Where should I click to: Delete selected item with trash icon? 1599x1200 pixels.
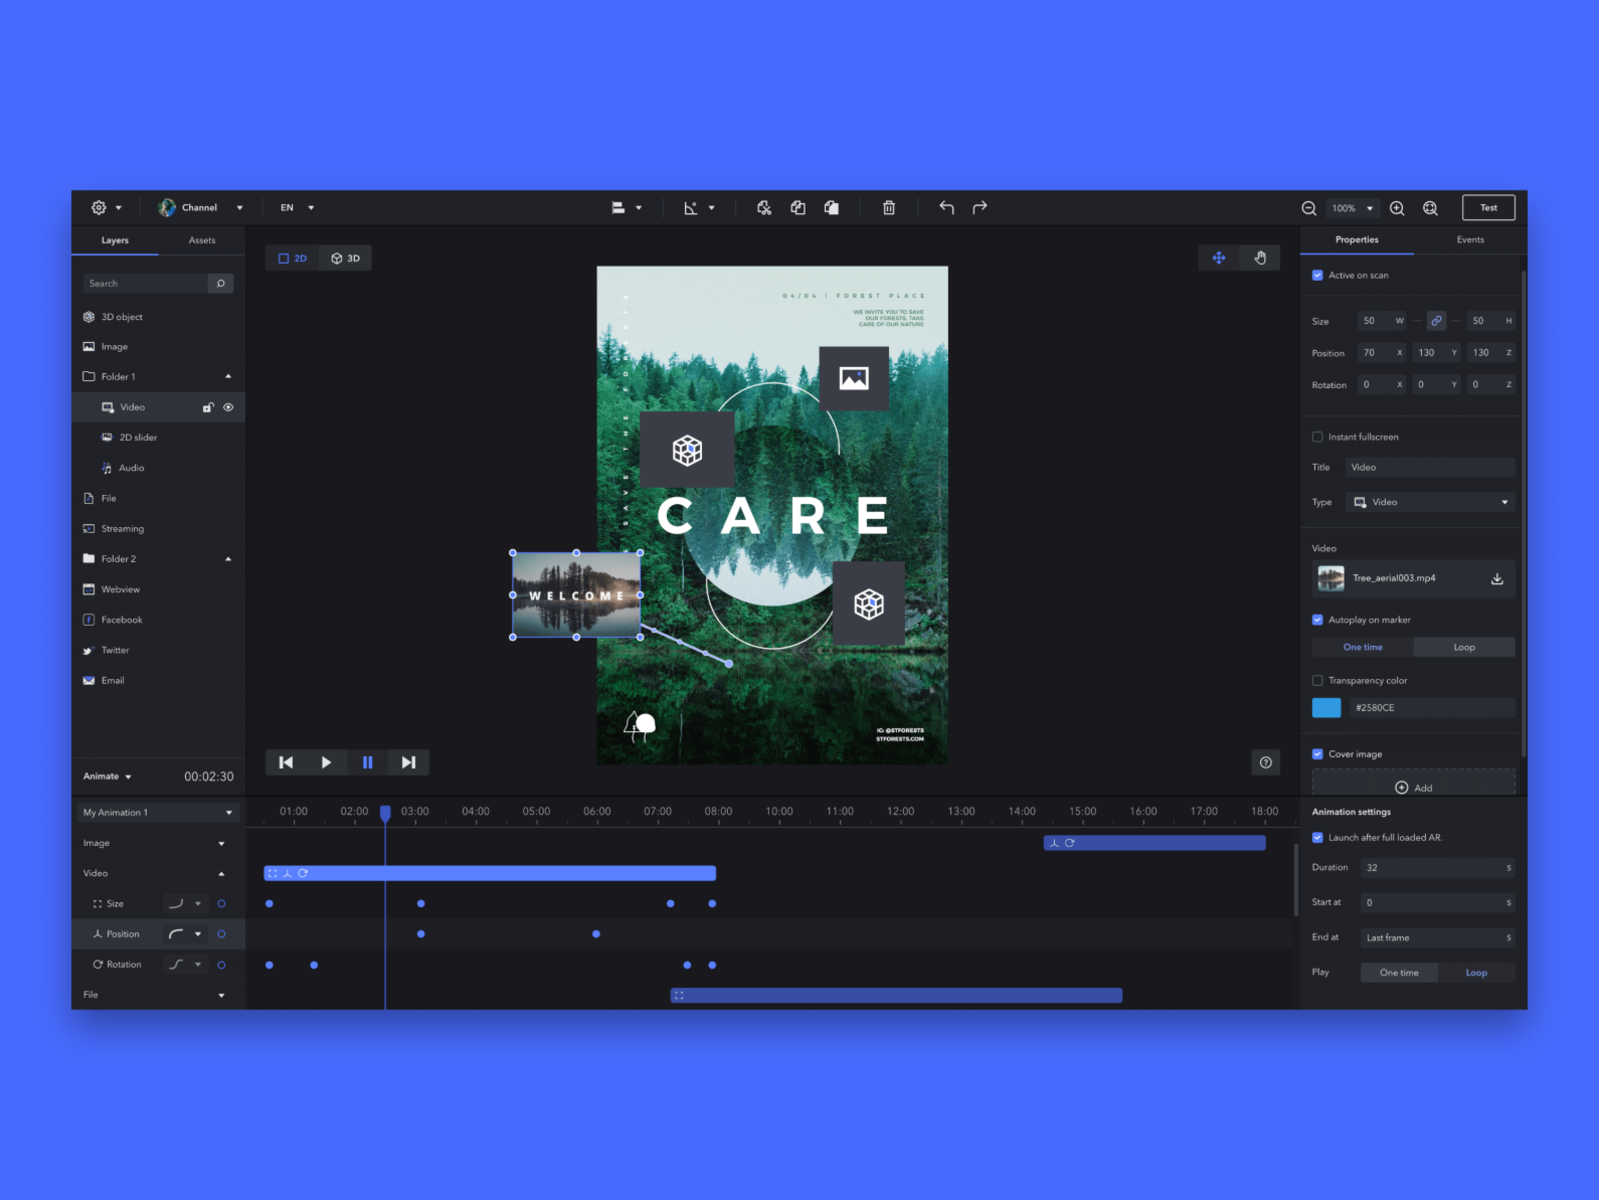click(889, 208)
